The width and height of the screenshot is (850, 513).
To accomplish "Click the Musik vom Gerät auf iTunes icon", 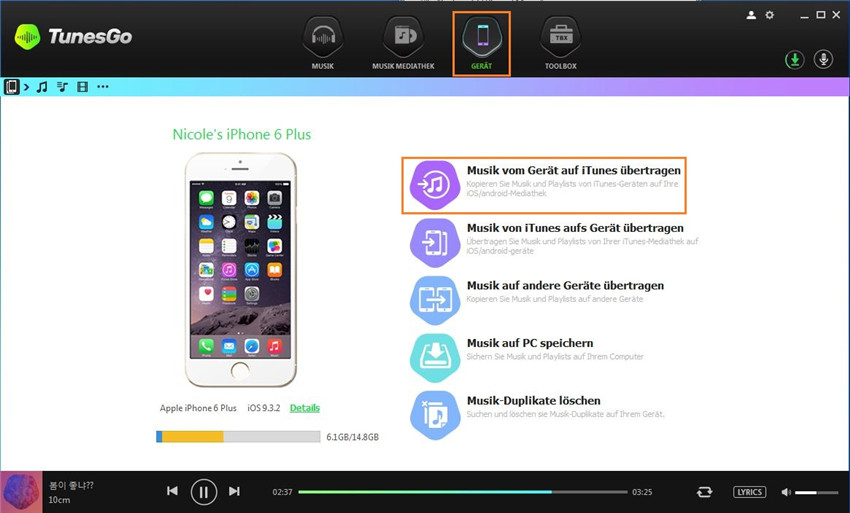I will click(x=435, y=185).
